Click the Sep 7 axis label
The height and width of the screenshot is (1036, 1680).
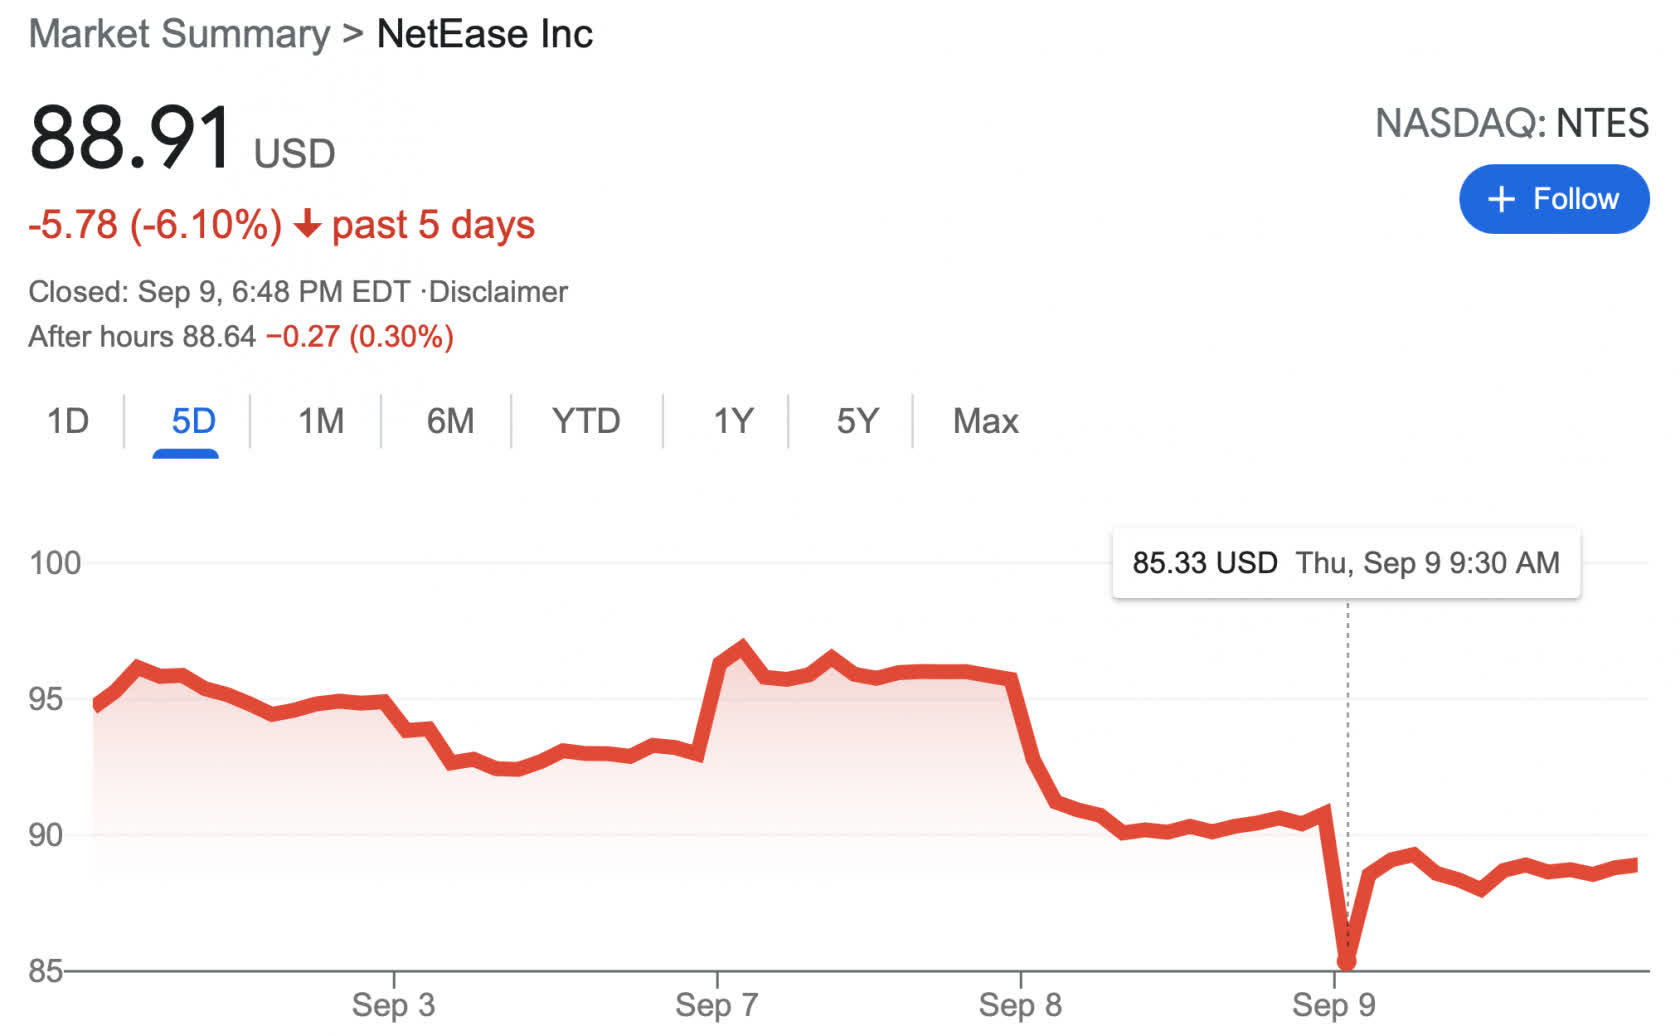coord(716,1005)
